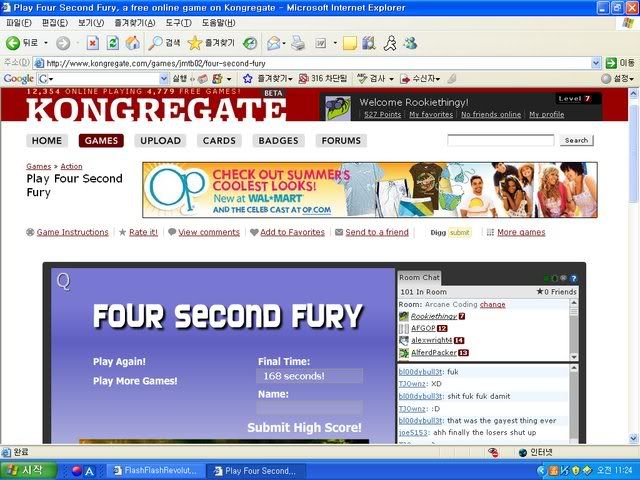Click the IE Stop button
Viewport: 640px width, 480px height.
pos(92,43)
